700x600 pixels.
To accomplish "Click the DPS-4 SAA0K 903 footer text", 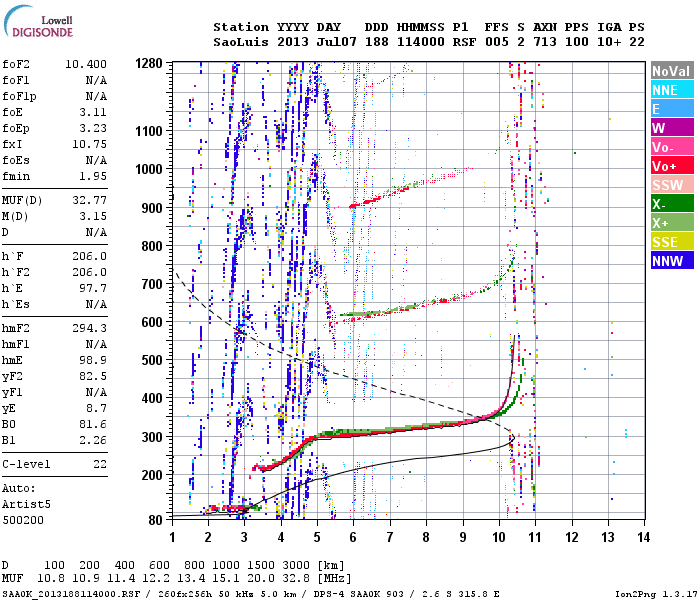I will coord(358,594).
